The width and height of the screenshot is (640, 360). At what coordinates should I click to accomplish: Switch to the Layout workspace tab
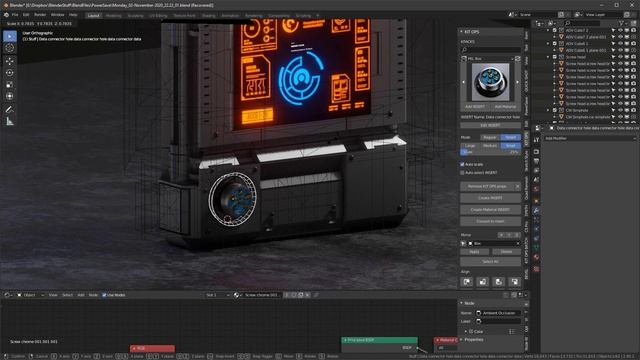click(93, 16)
